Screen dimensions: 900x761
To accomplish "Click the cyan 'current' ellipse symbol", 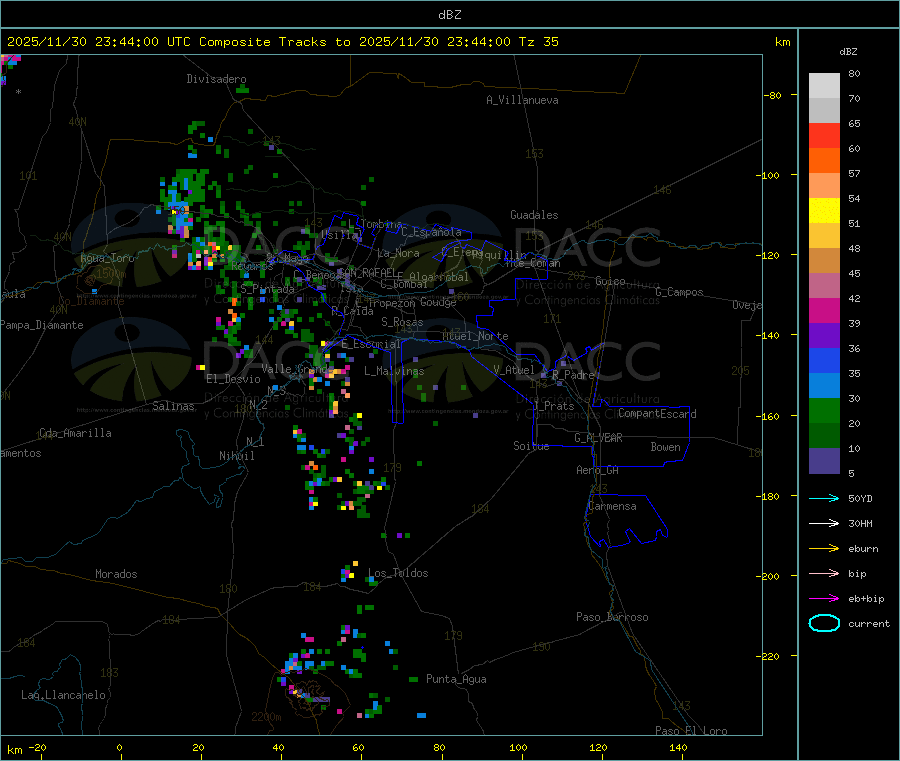I will pyautogui.click(x=824, y=623).
